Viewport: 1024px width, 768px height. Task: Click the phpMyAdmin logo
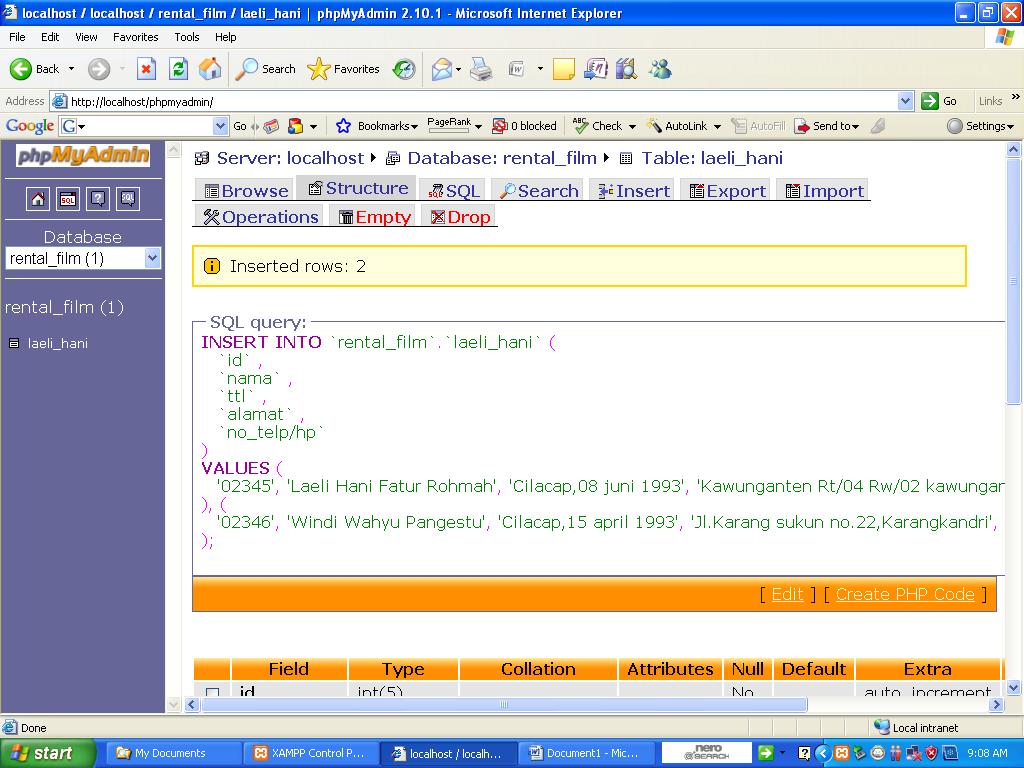pyautogui.click(x=83, y=155)
